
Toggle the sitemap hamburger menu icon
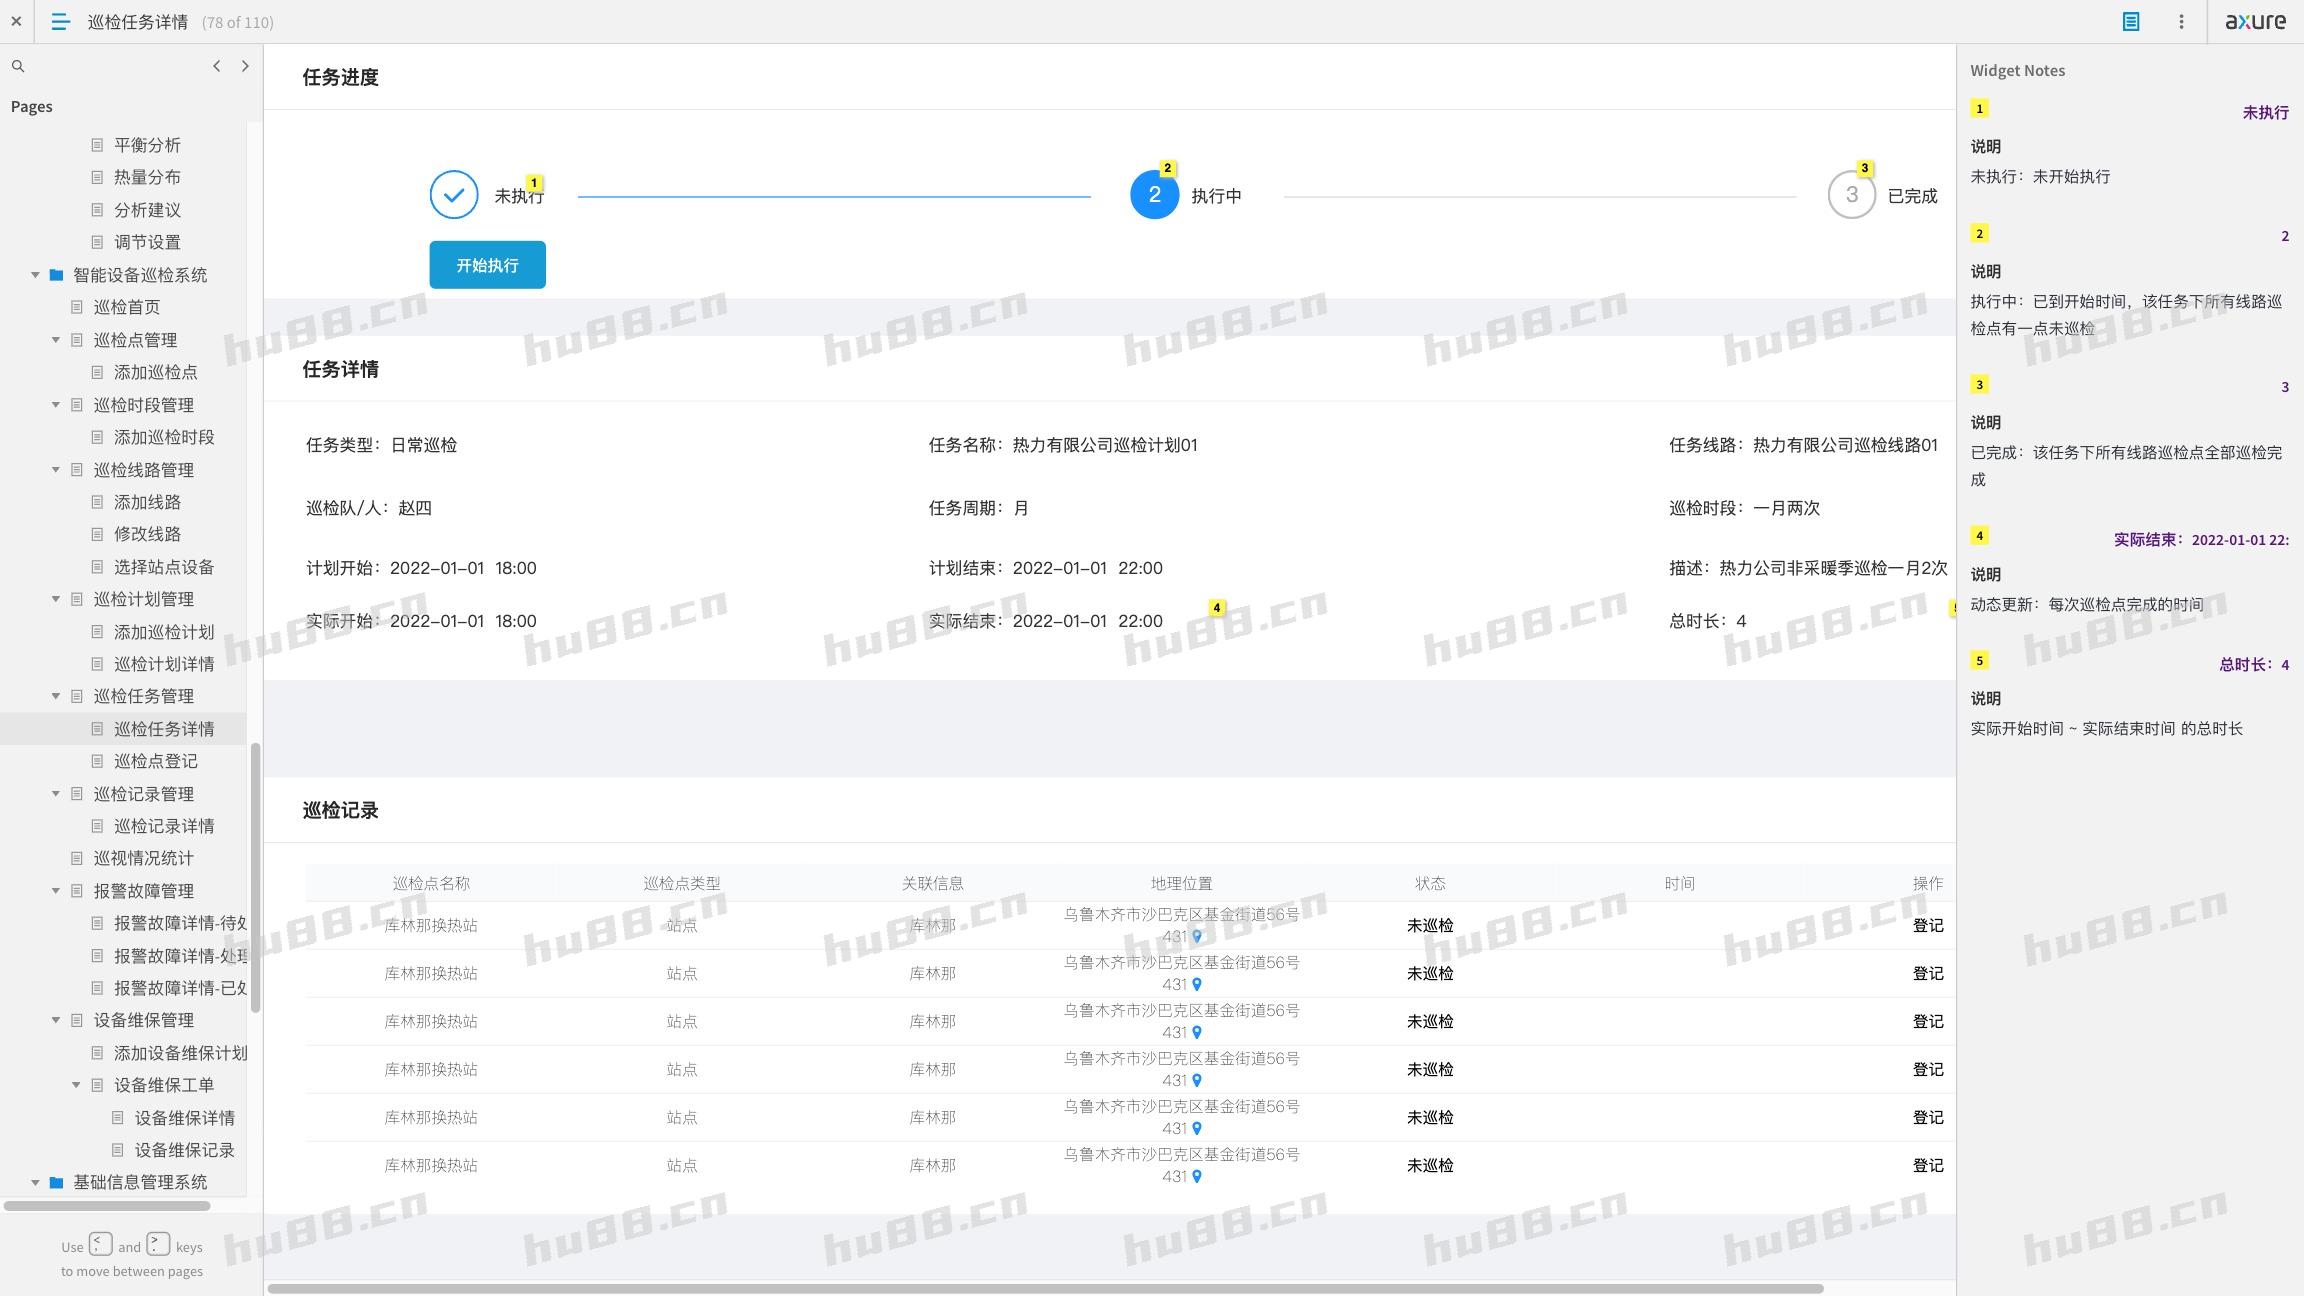pyautogui.click(x=60, y=21)
